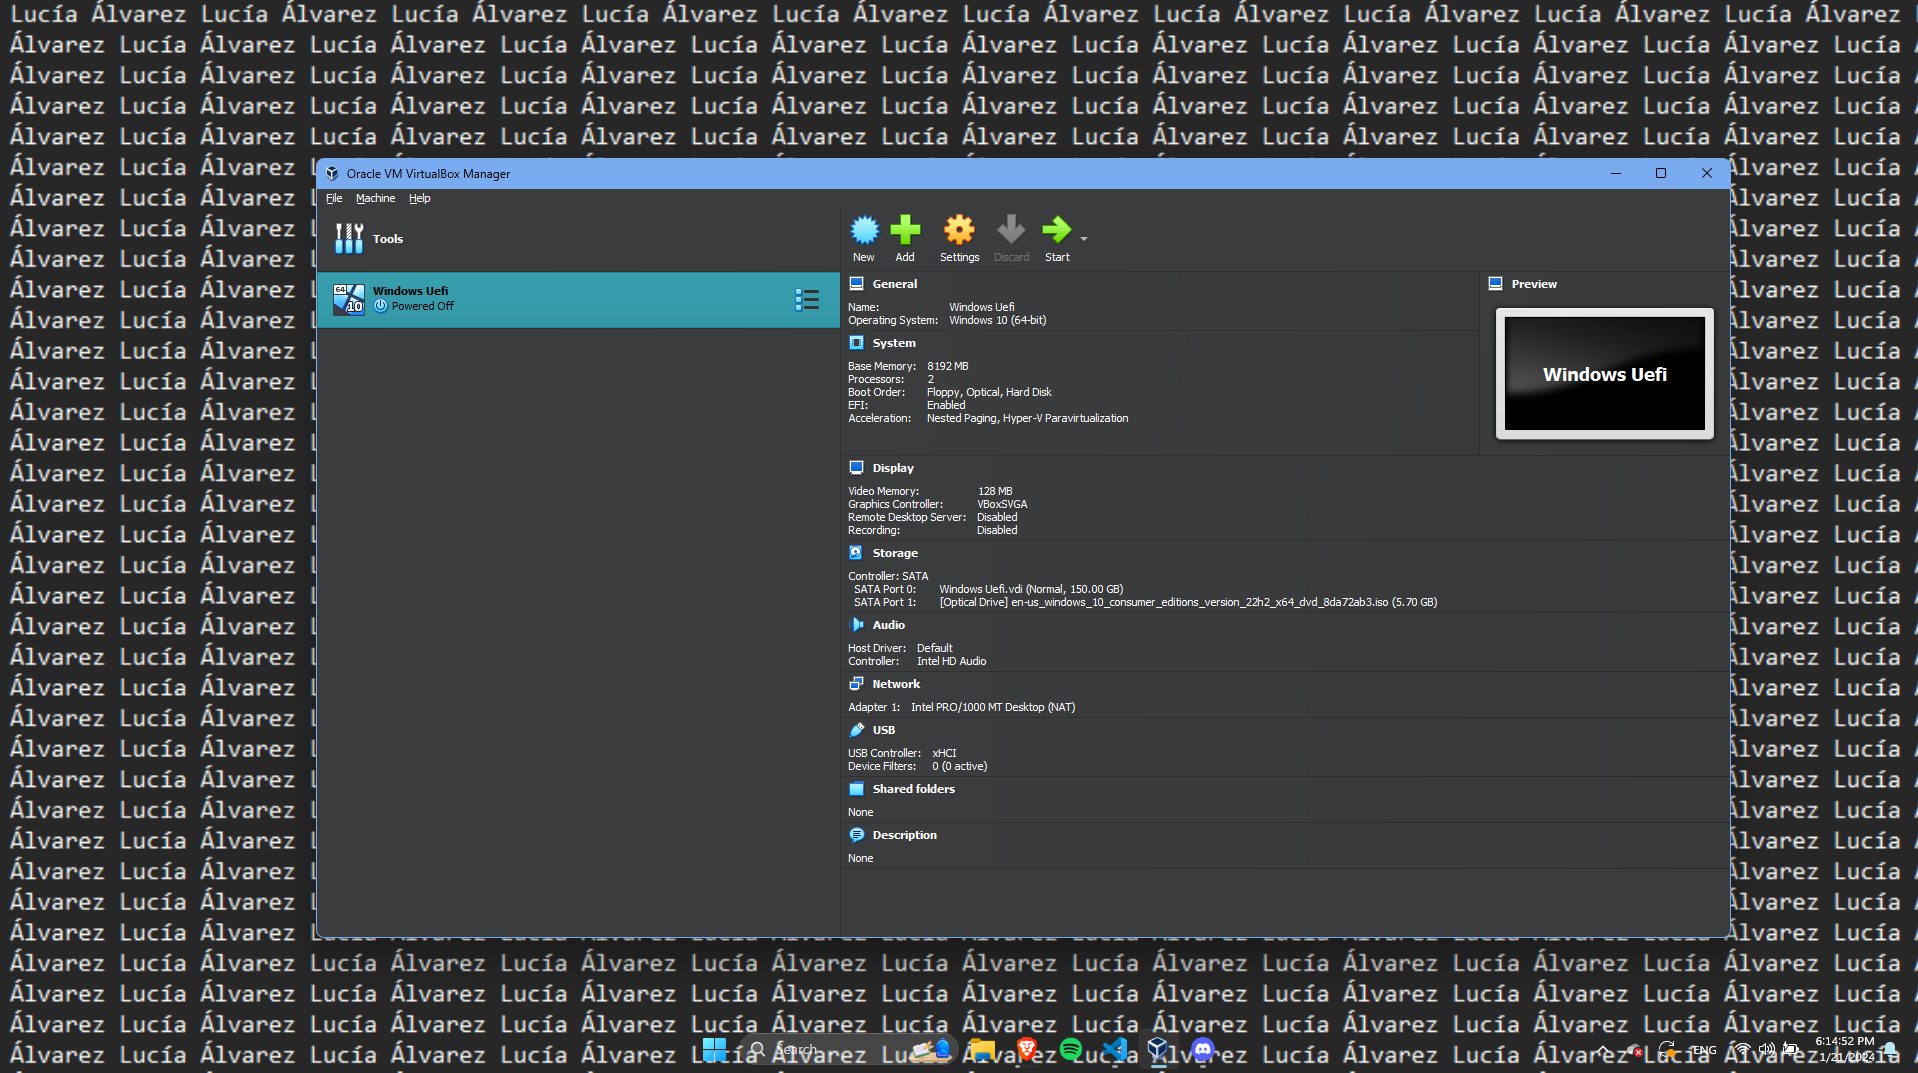1918x1073 pixels.
Task: Open Spotify from the taskbar
Action: [x=1071, y=1049]
